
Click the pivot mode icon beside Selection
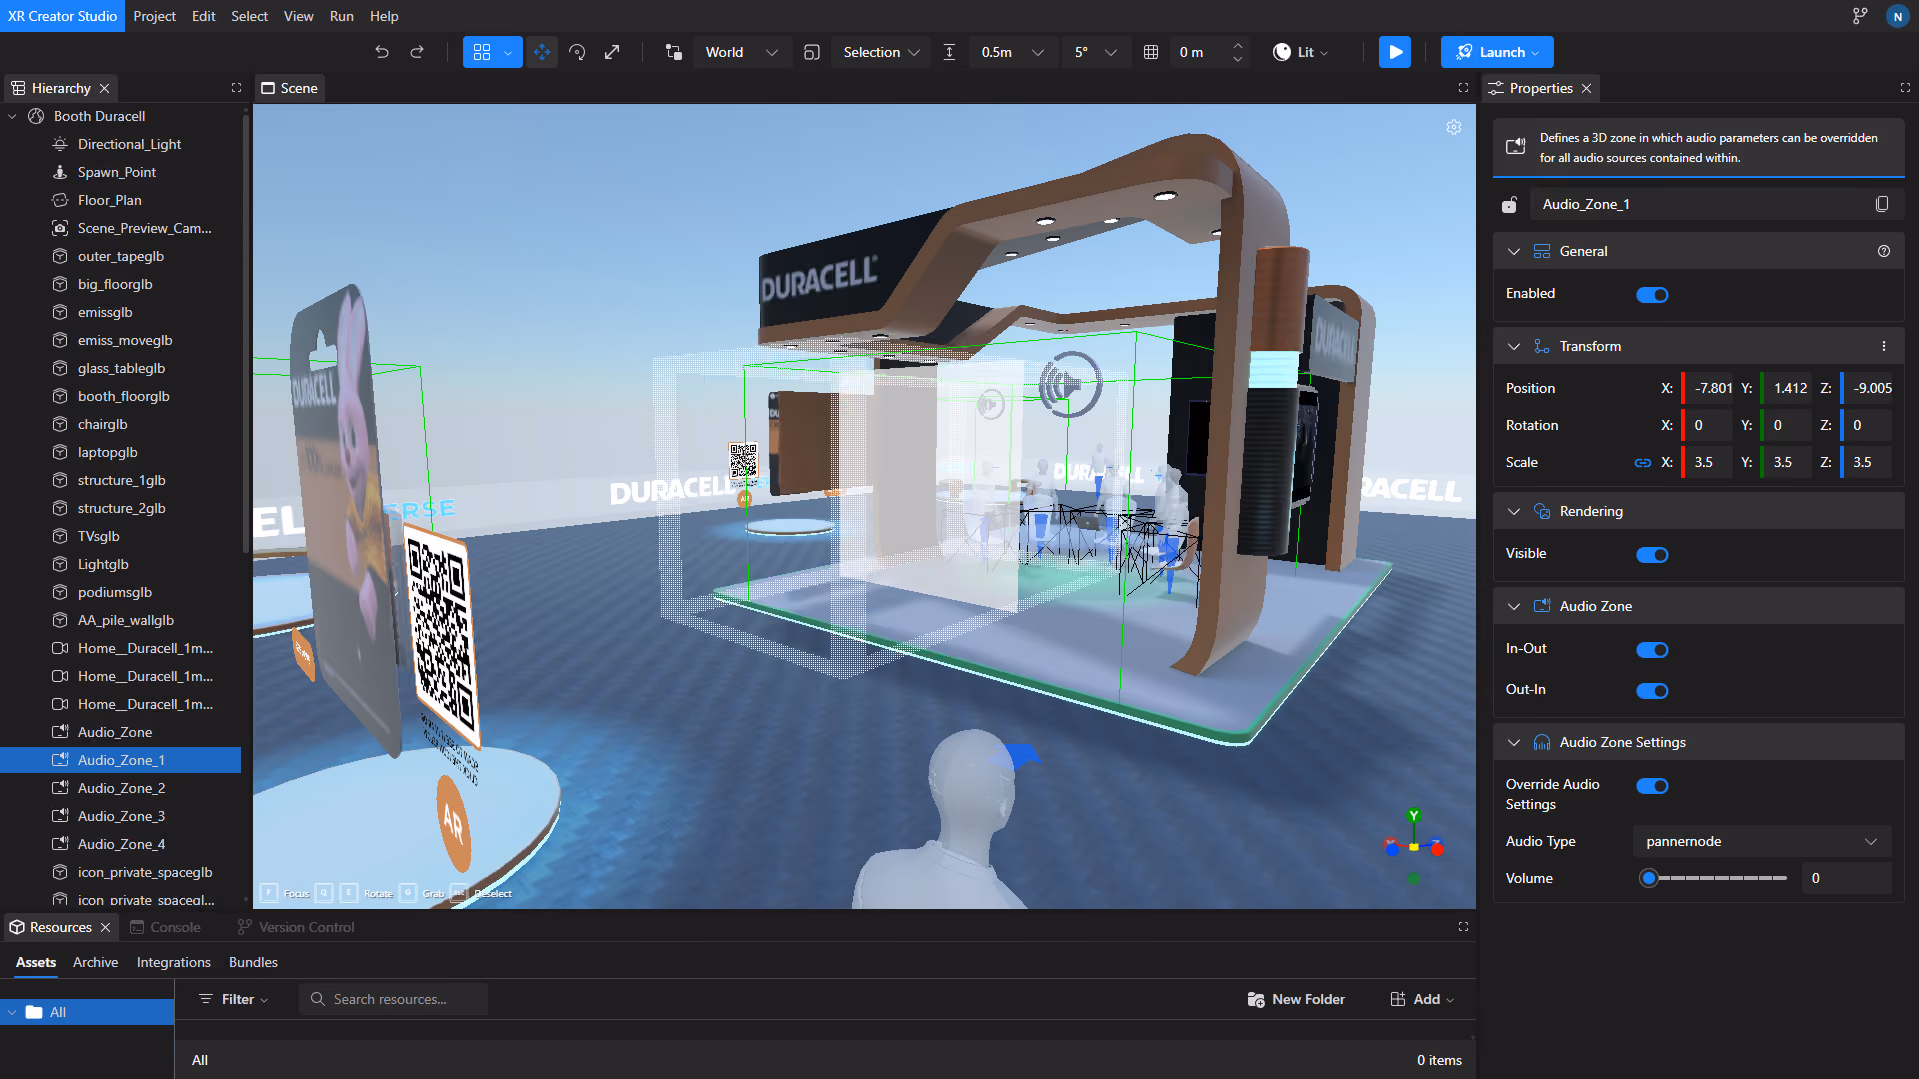coord(812,52)
